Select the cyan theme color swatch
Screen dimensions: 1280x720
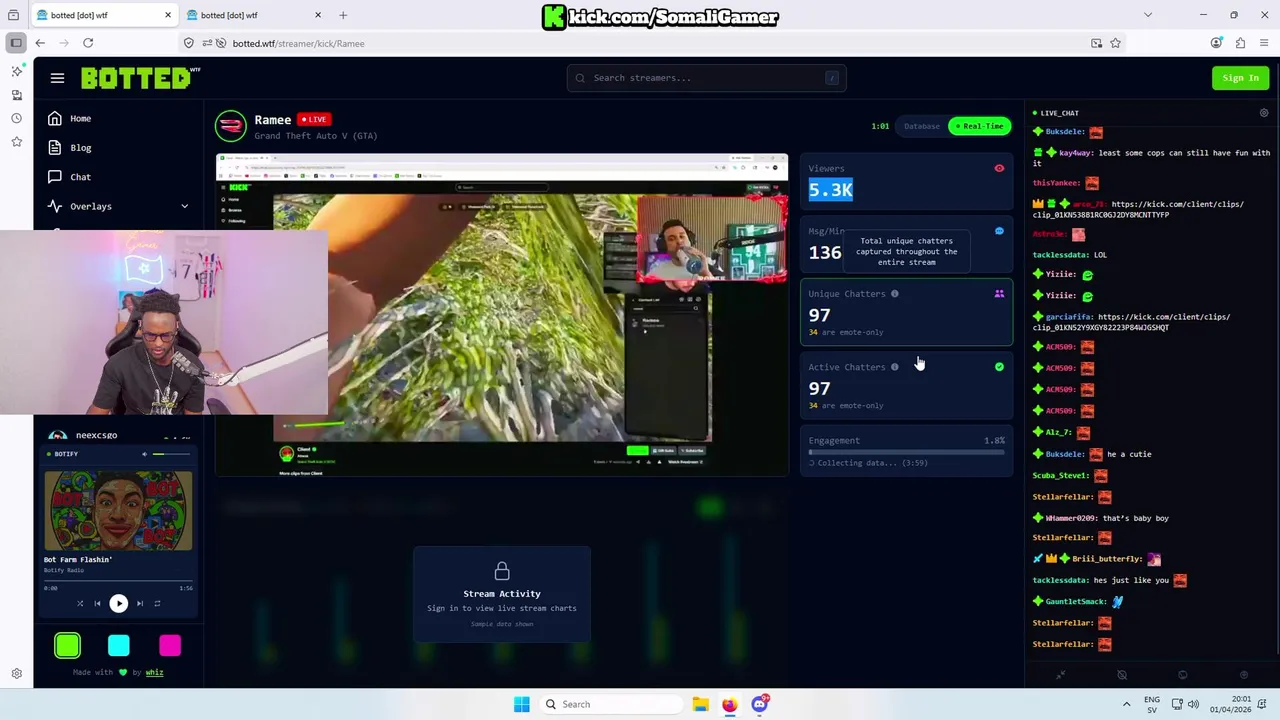[x=118, y=646]
